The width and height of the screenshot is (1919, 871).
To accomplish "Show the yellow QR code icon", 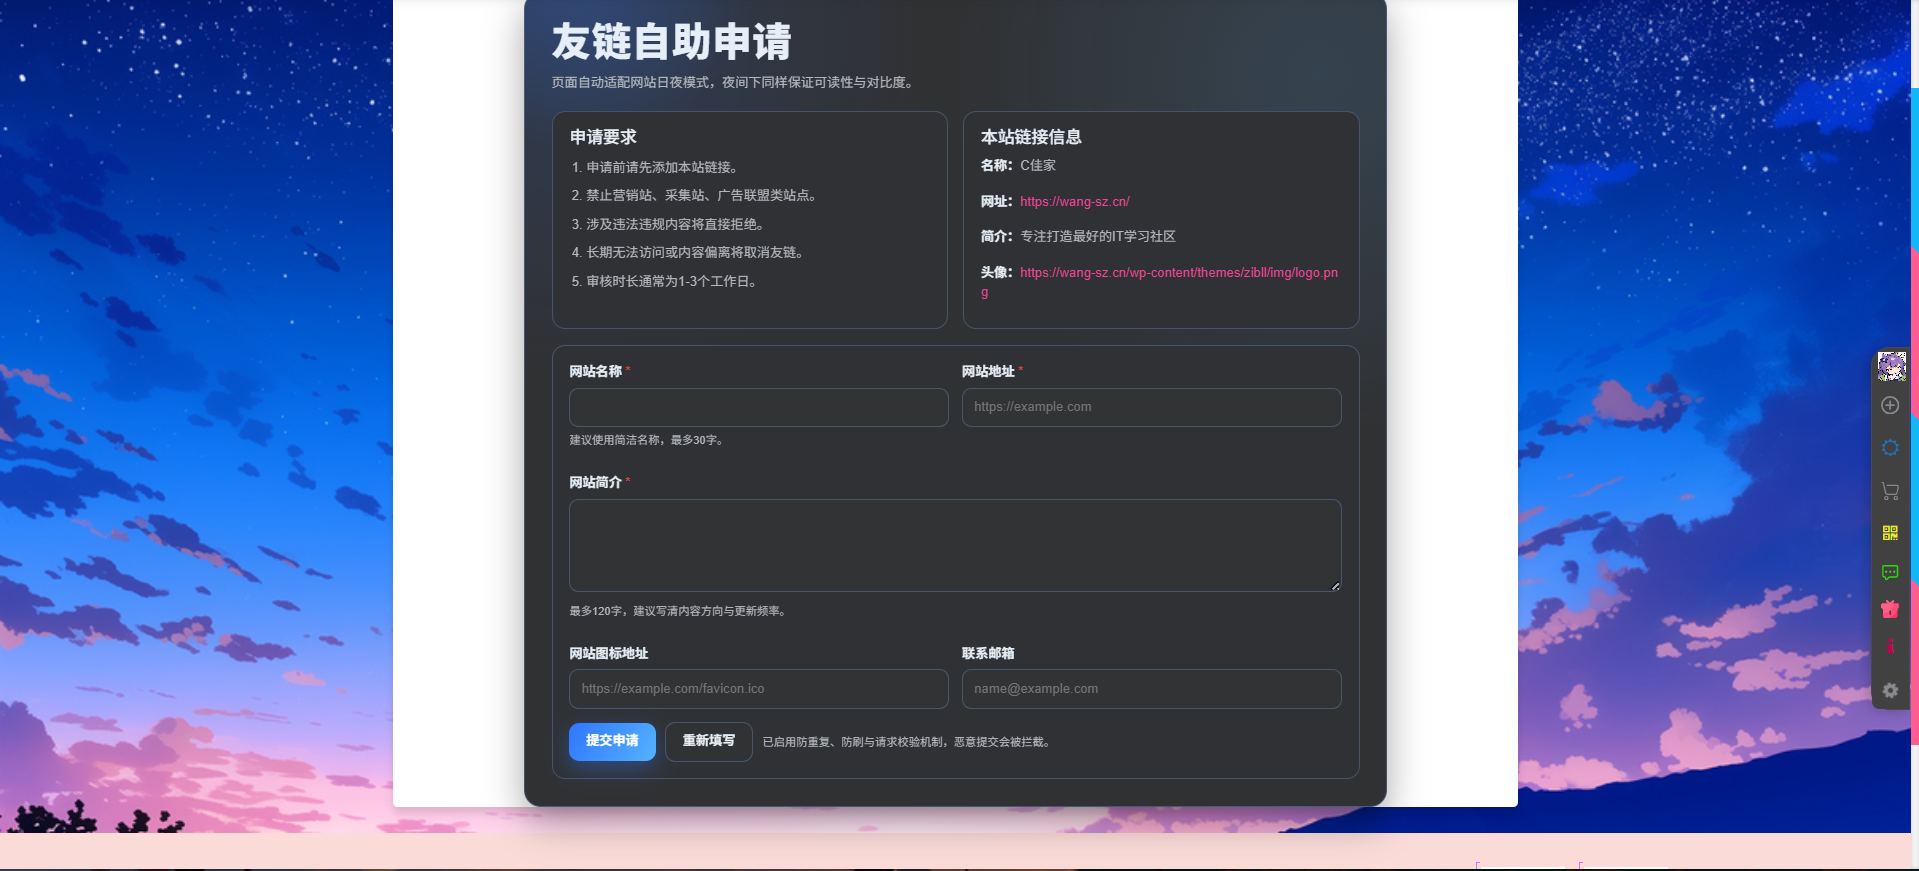I will [1890, 533].
